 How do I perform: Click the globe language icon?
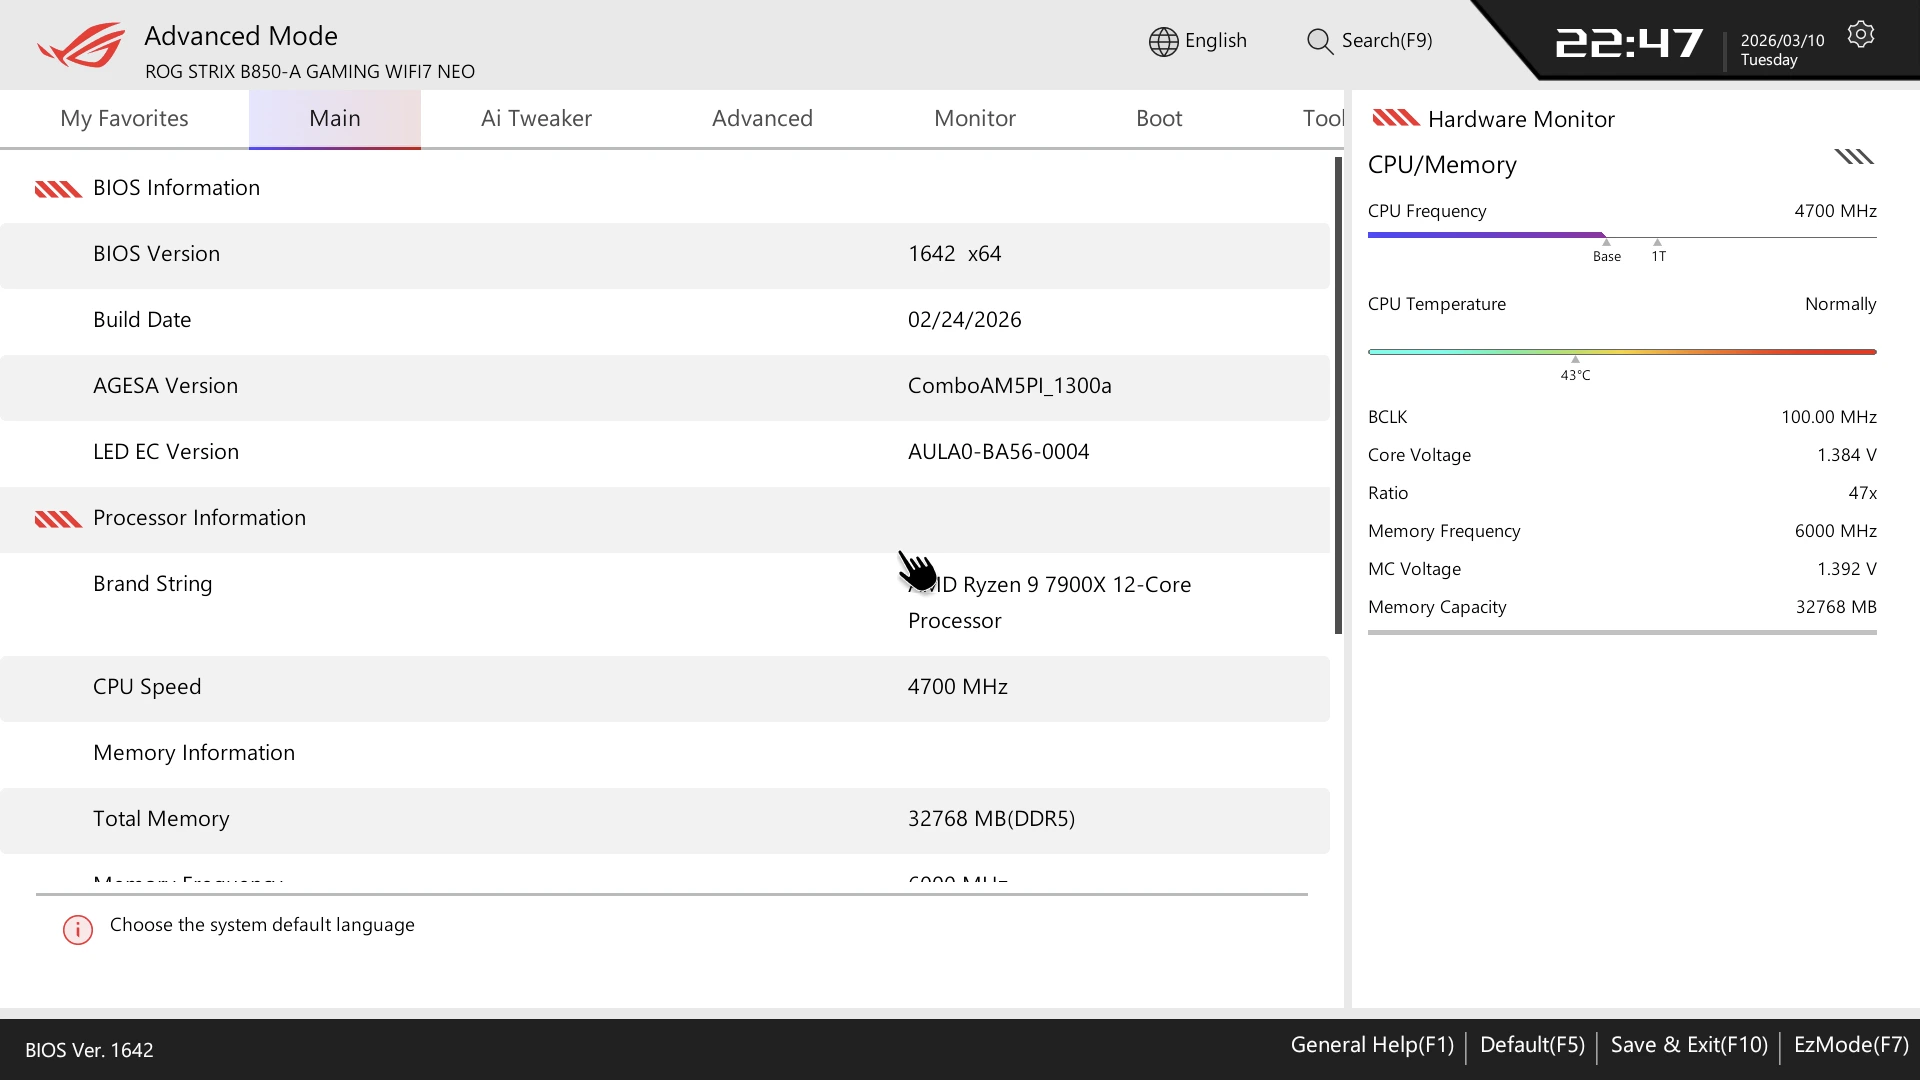[1163, 41]
